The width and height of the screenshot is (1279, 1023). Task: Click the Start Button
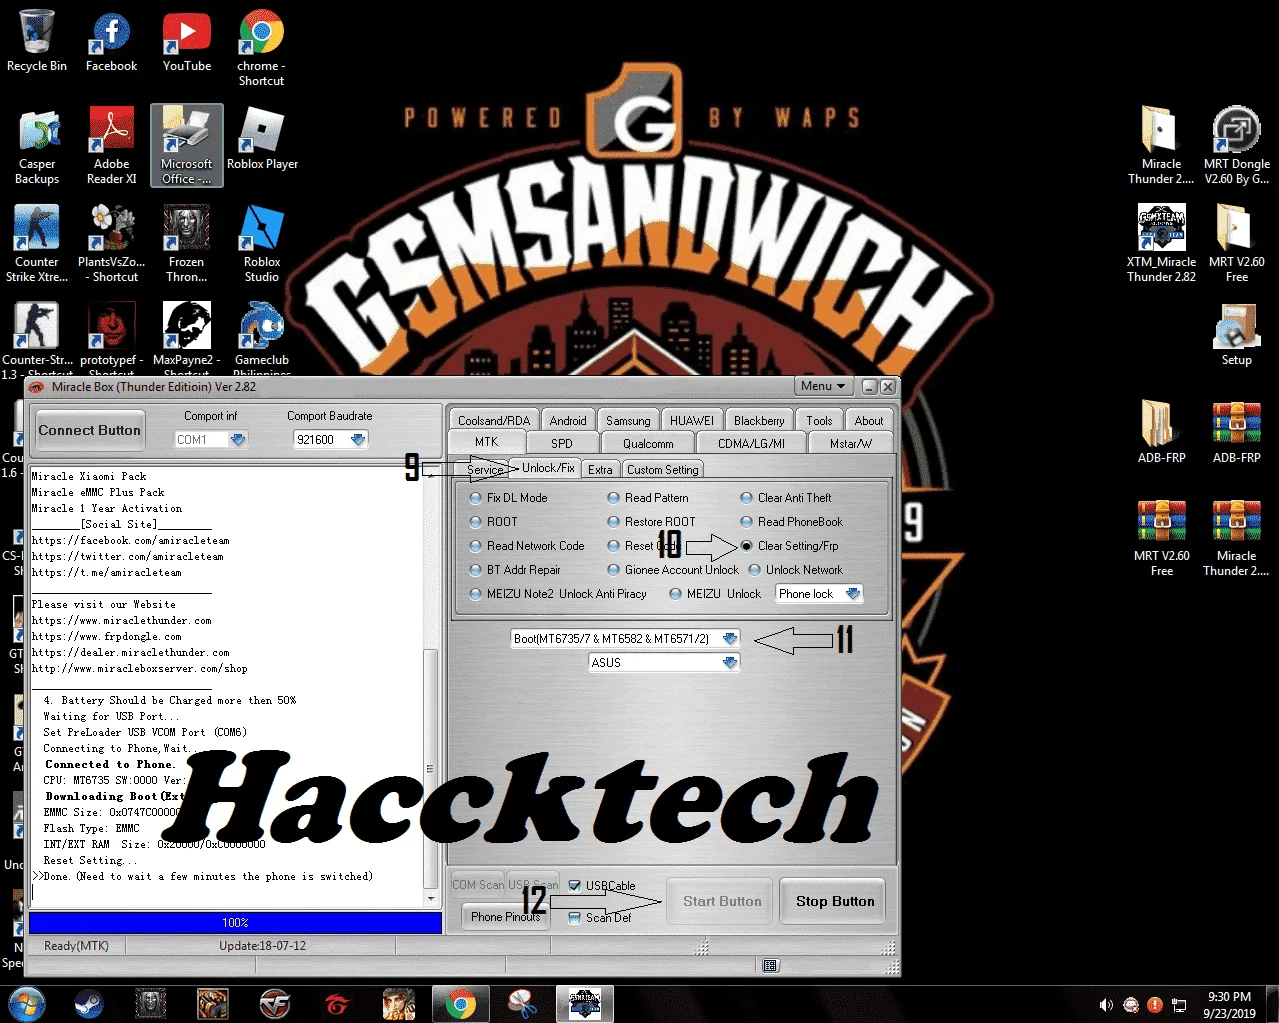point(722,901)
